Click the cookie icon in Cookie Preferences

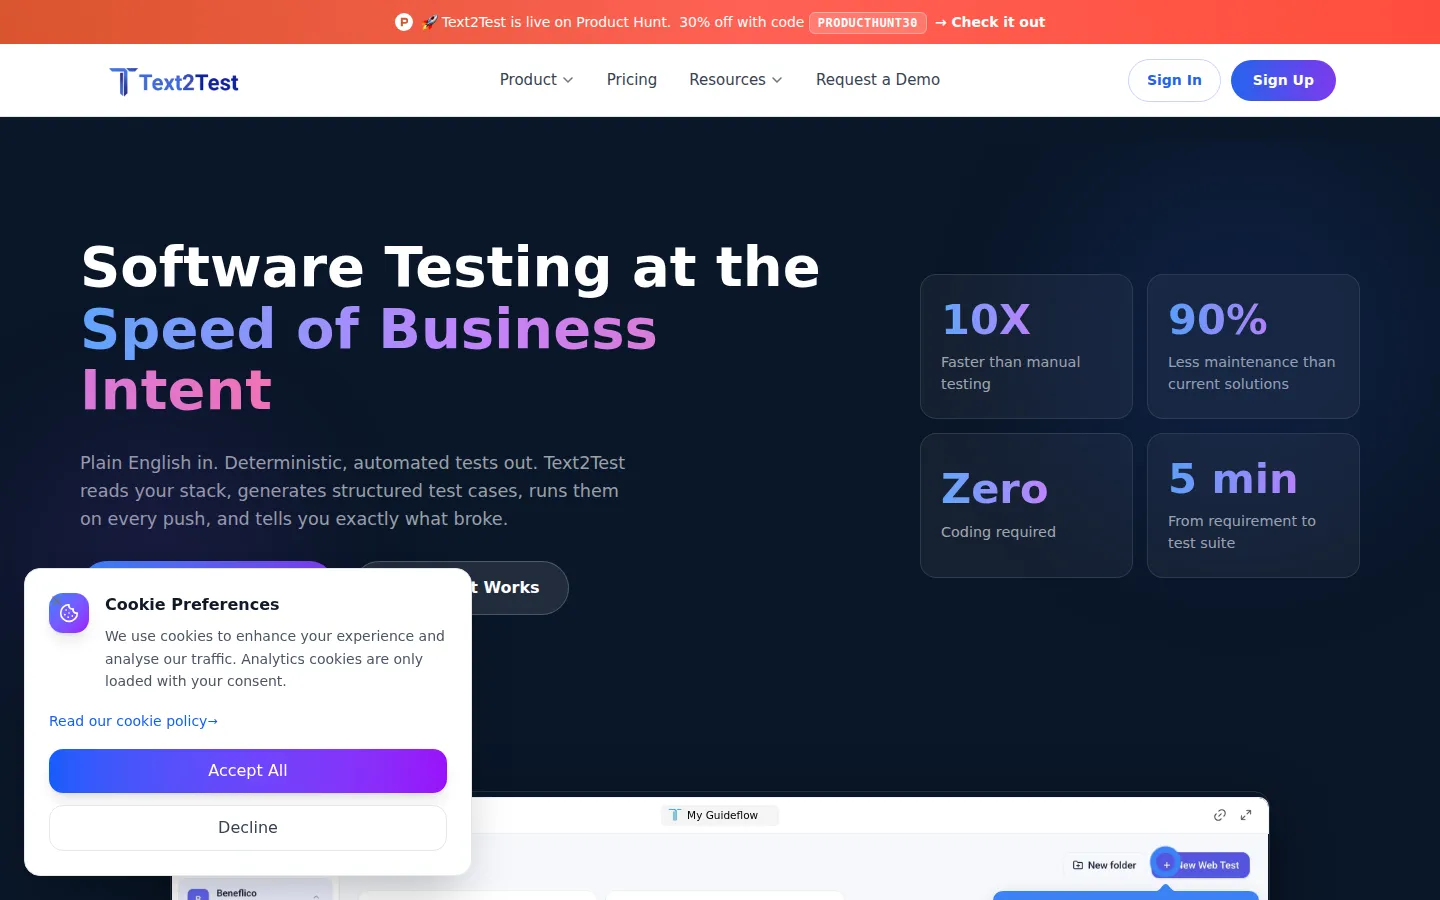click(x=69, y=613)
